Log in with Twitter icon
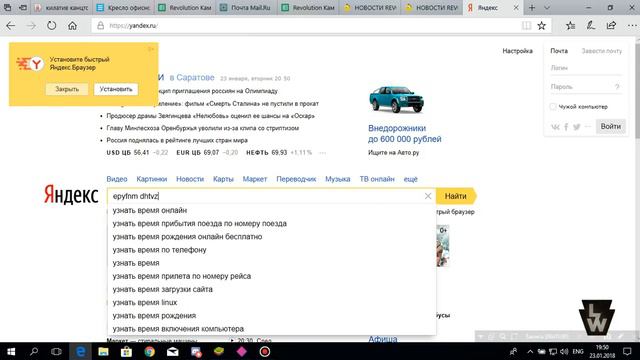The height and width of the screenshot is (360, 640). pyautogui.click(x=577, y=127)
